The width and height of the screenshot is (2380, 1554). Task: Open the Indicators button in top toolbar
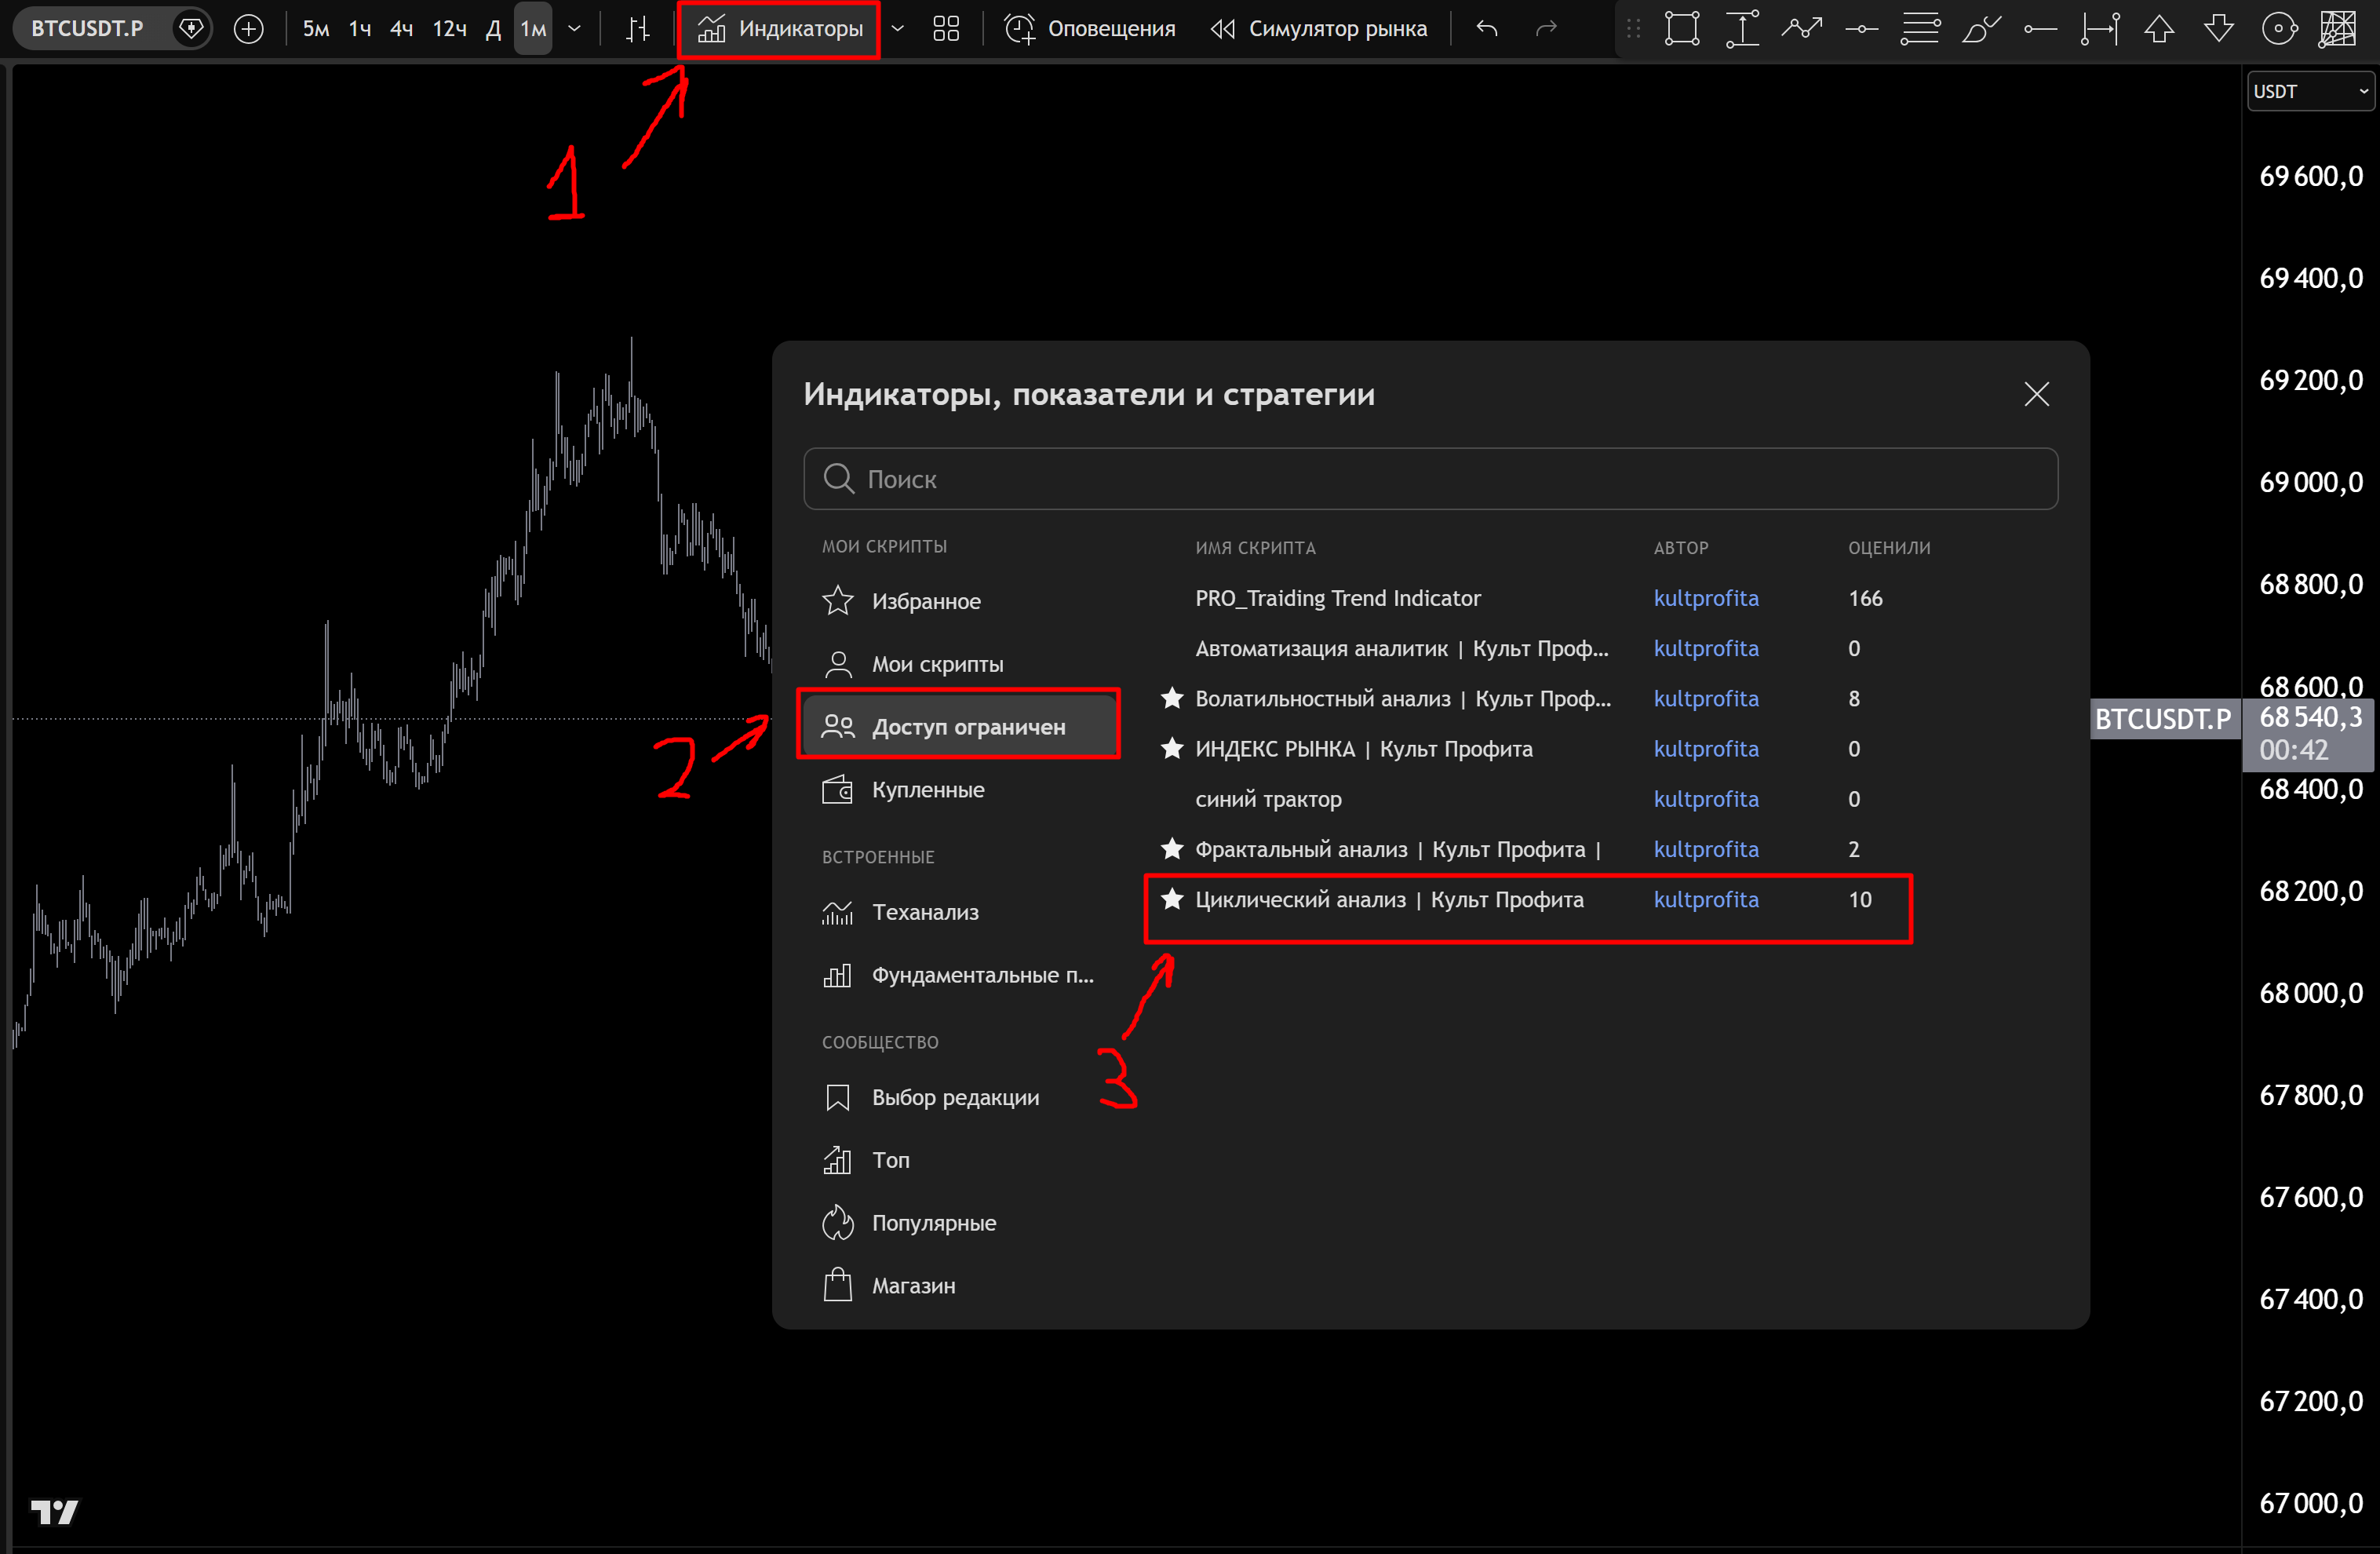[x=780, y=29]
